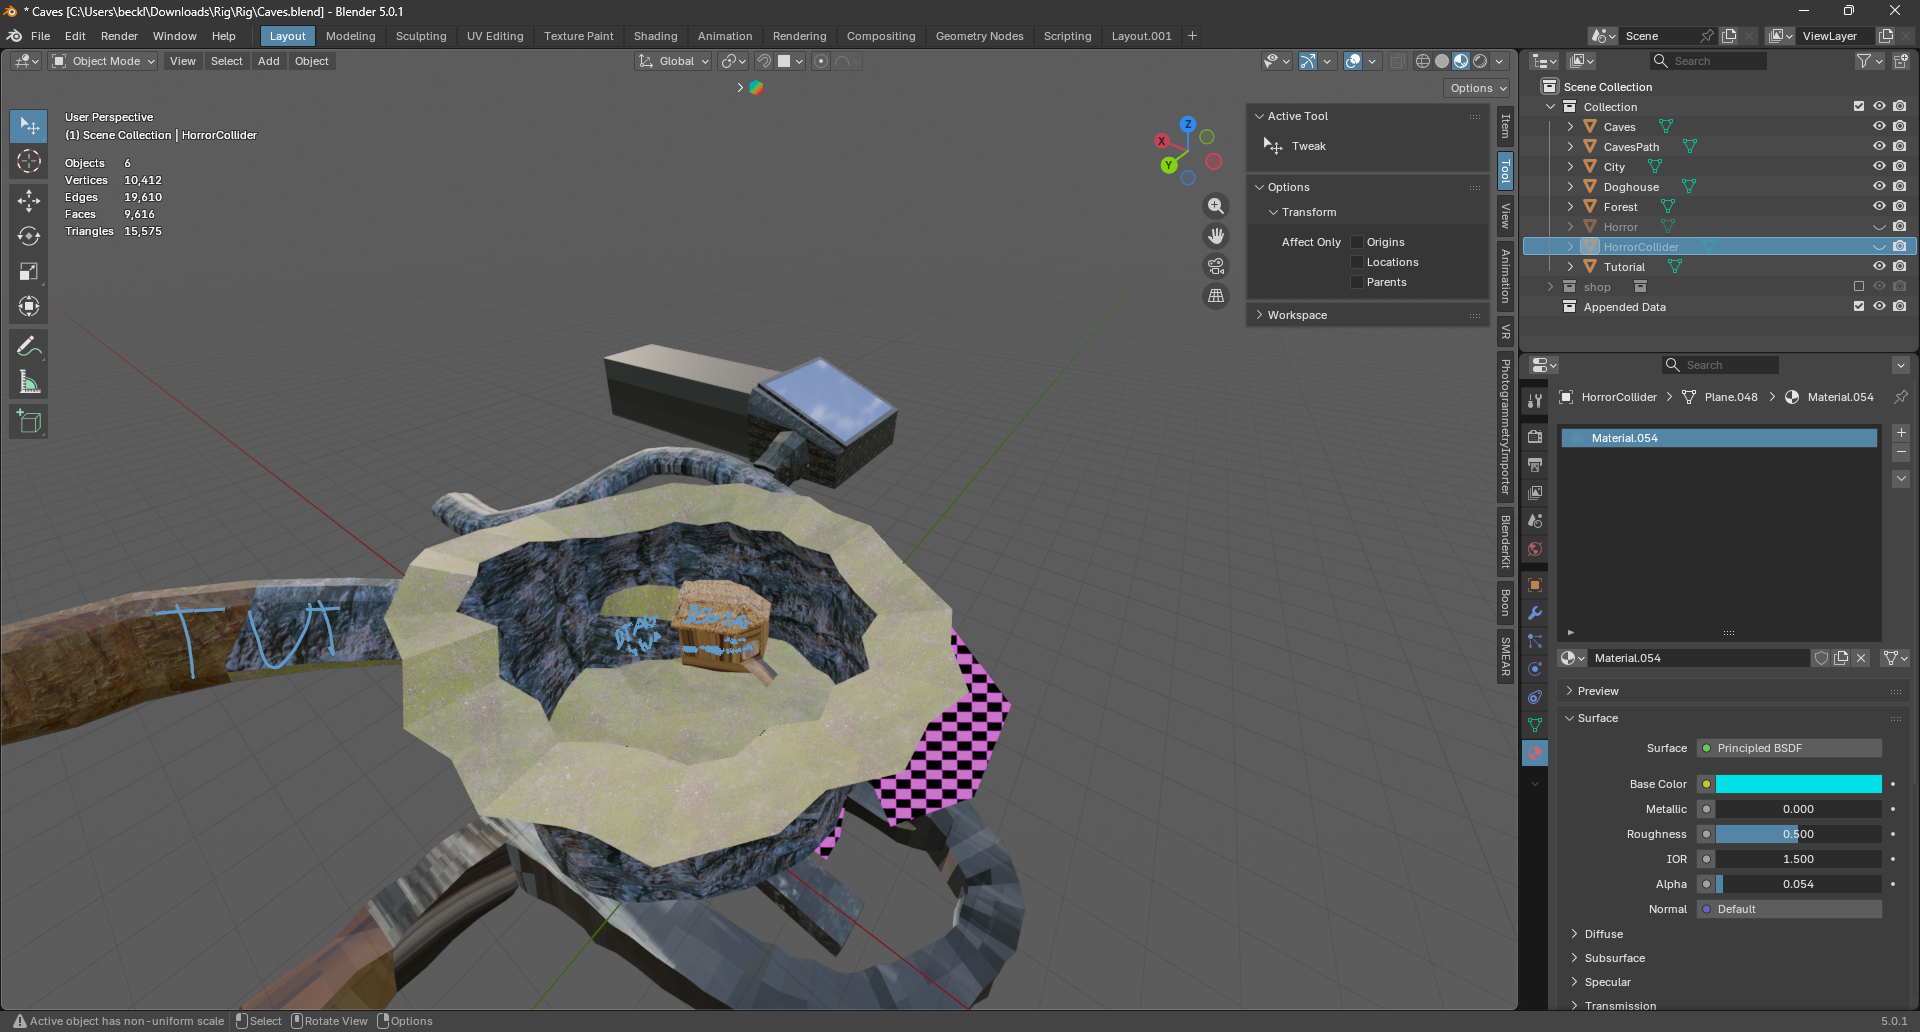Activate the Rotate tool

pos(29,236)
